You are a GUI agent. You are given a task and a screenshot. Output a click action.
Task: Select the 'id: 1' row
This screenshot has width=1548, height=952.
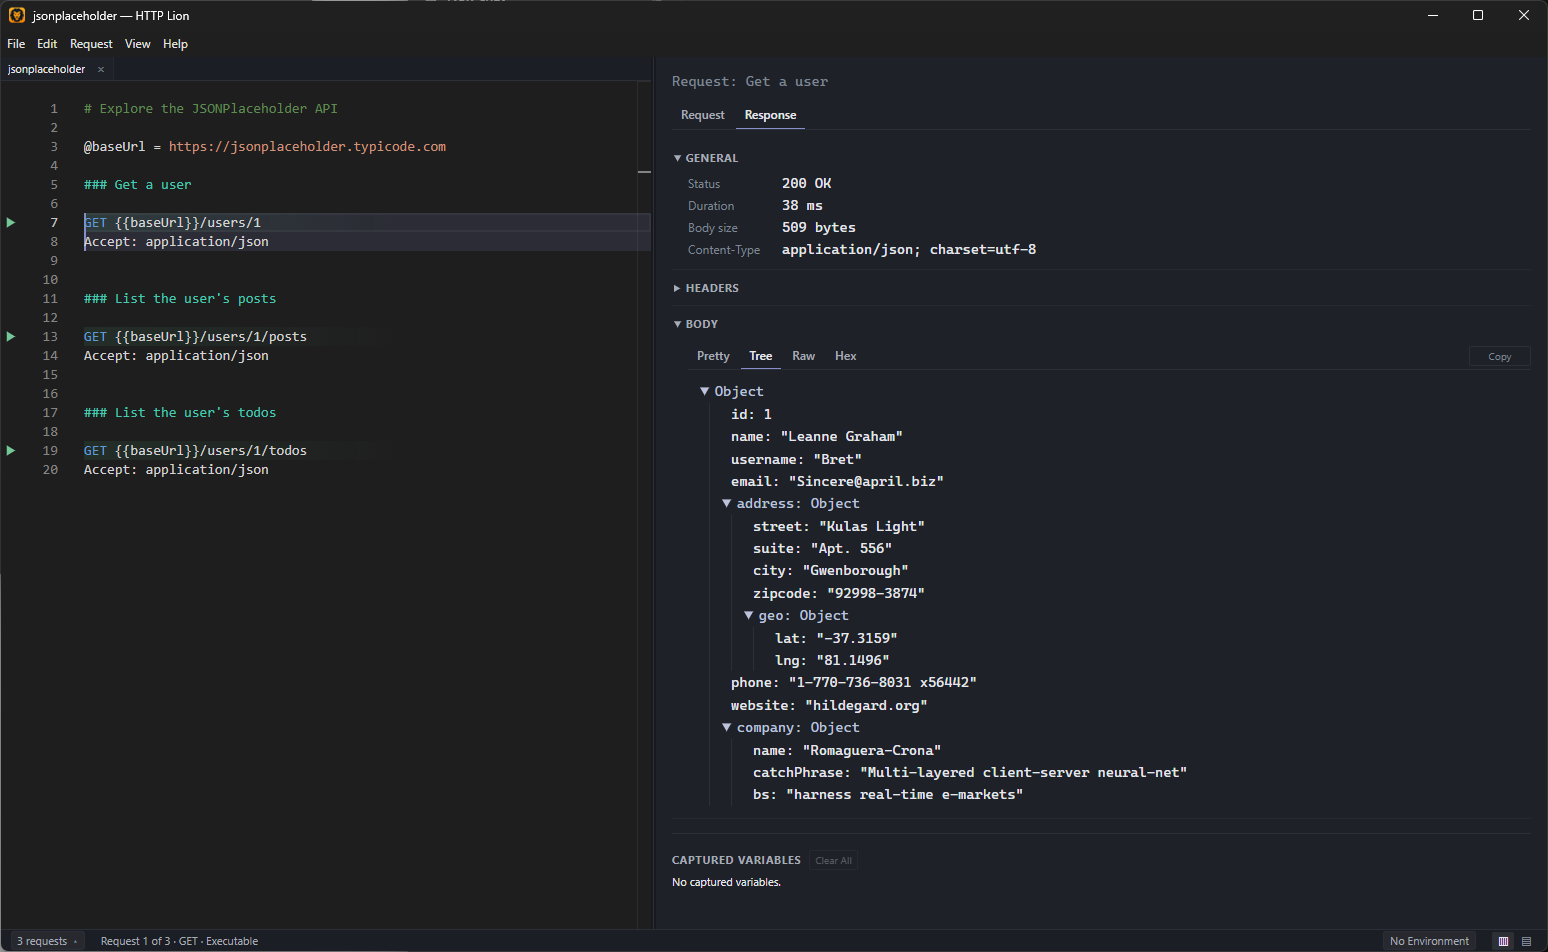pyautogui.click(x=751, y=414)
